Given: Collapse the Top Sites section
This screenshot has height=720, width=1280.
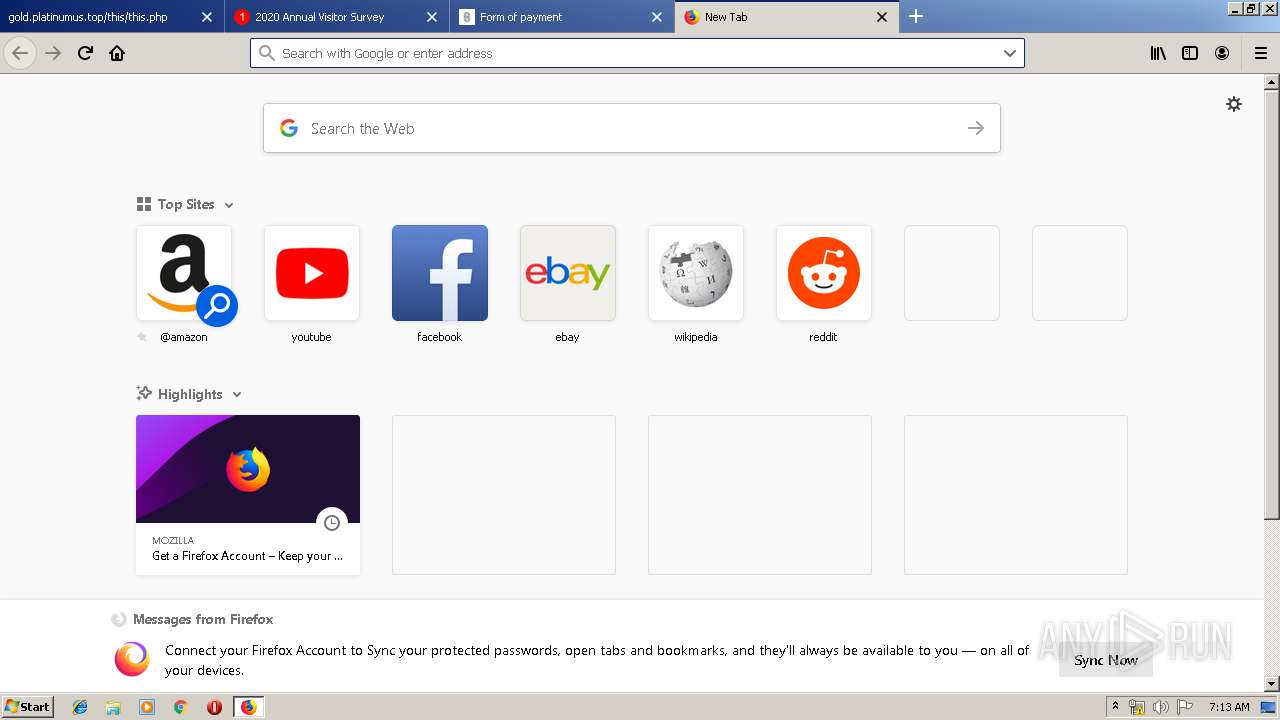Looking at the screenshot, I should (229, 205).
